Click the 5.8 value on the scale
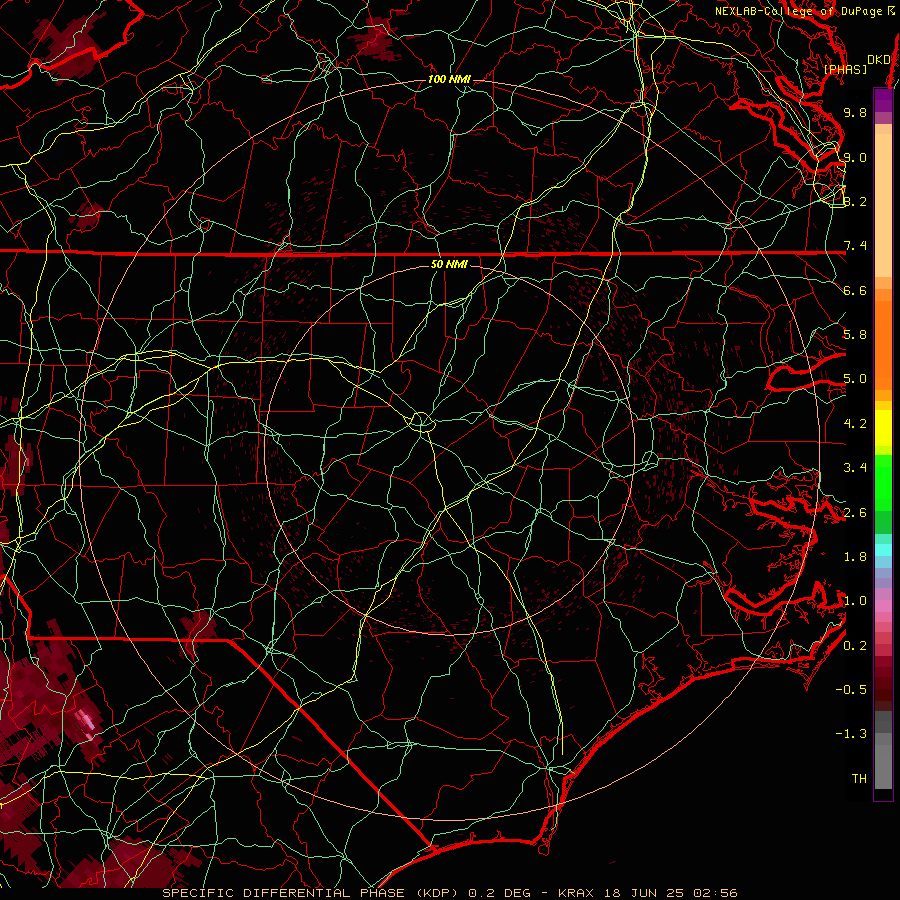The image size is (900, 900). click(855, 335)
